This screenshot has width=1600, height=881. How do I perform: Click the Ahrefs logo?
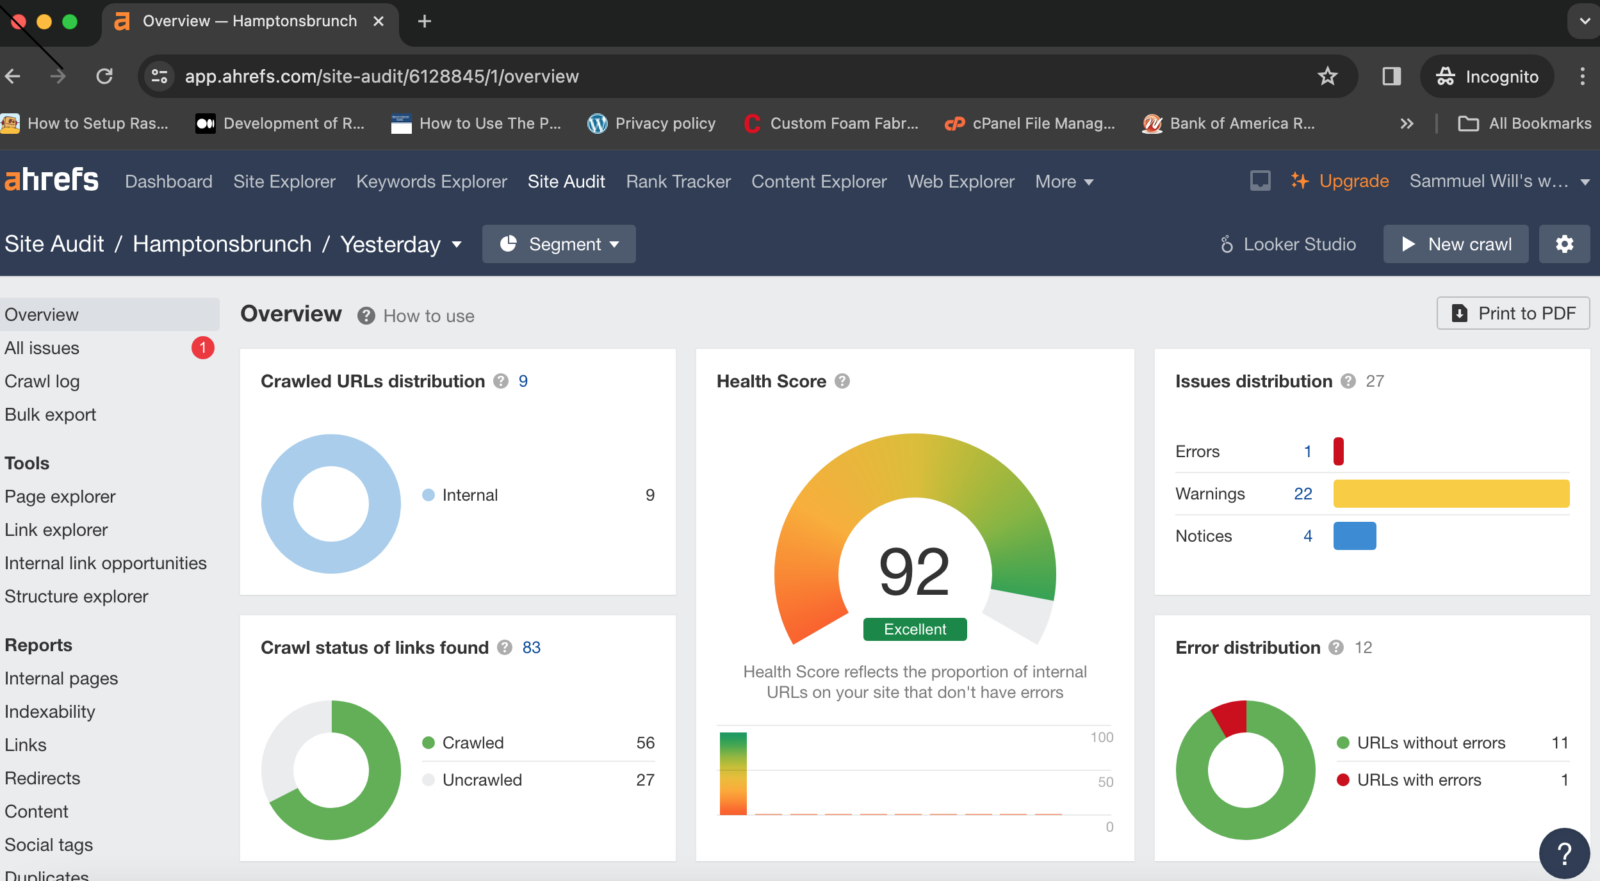[52, 180]
